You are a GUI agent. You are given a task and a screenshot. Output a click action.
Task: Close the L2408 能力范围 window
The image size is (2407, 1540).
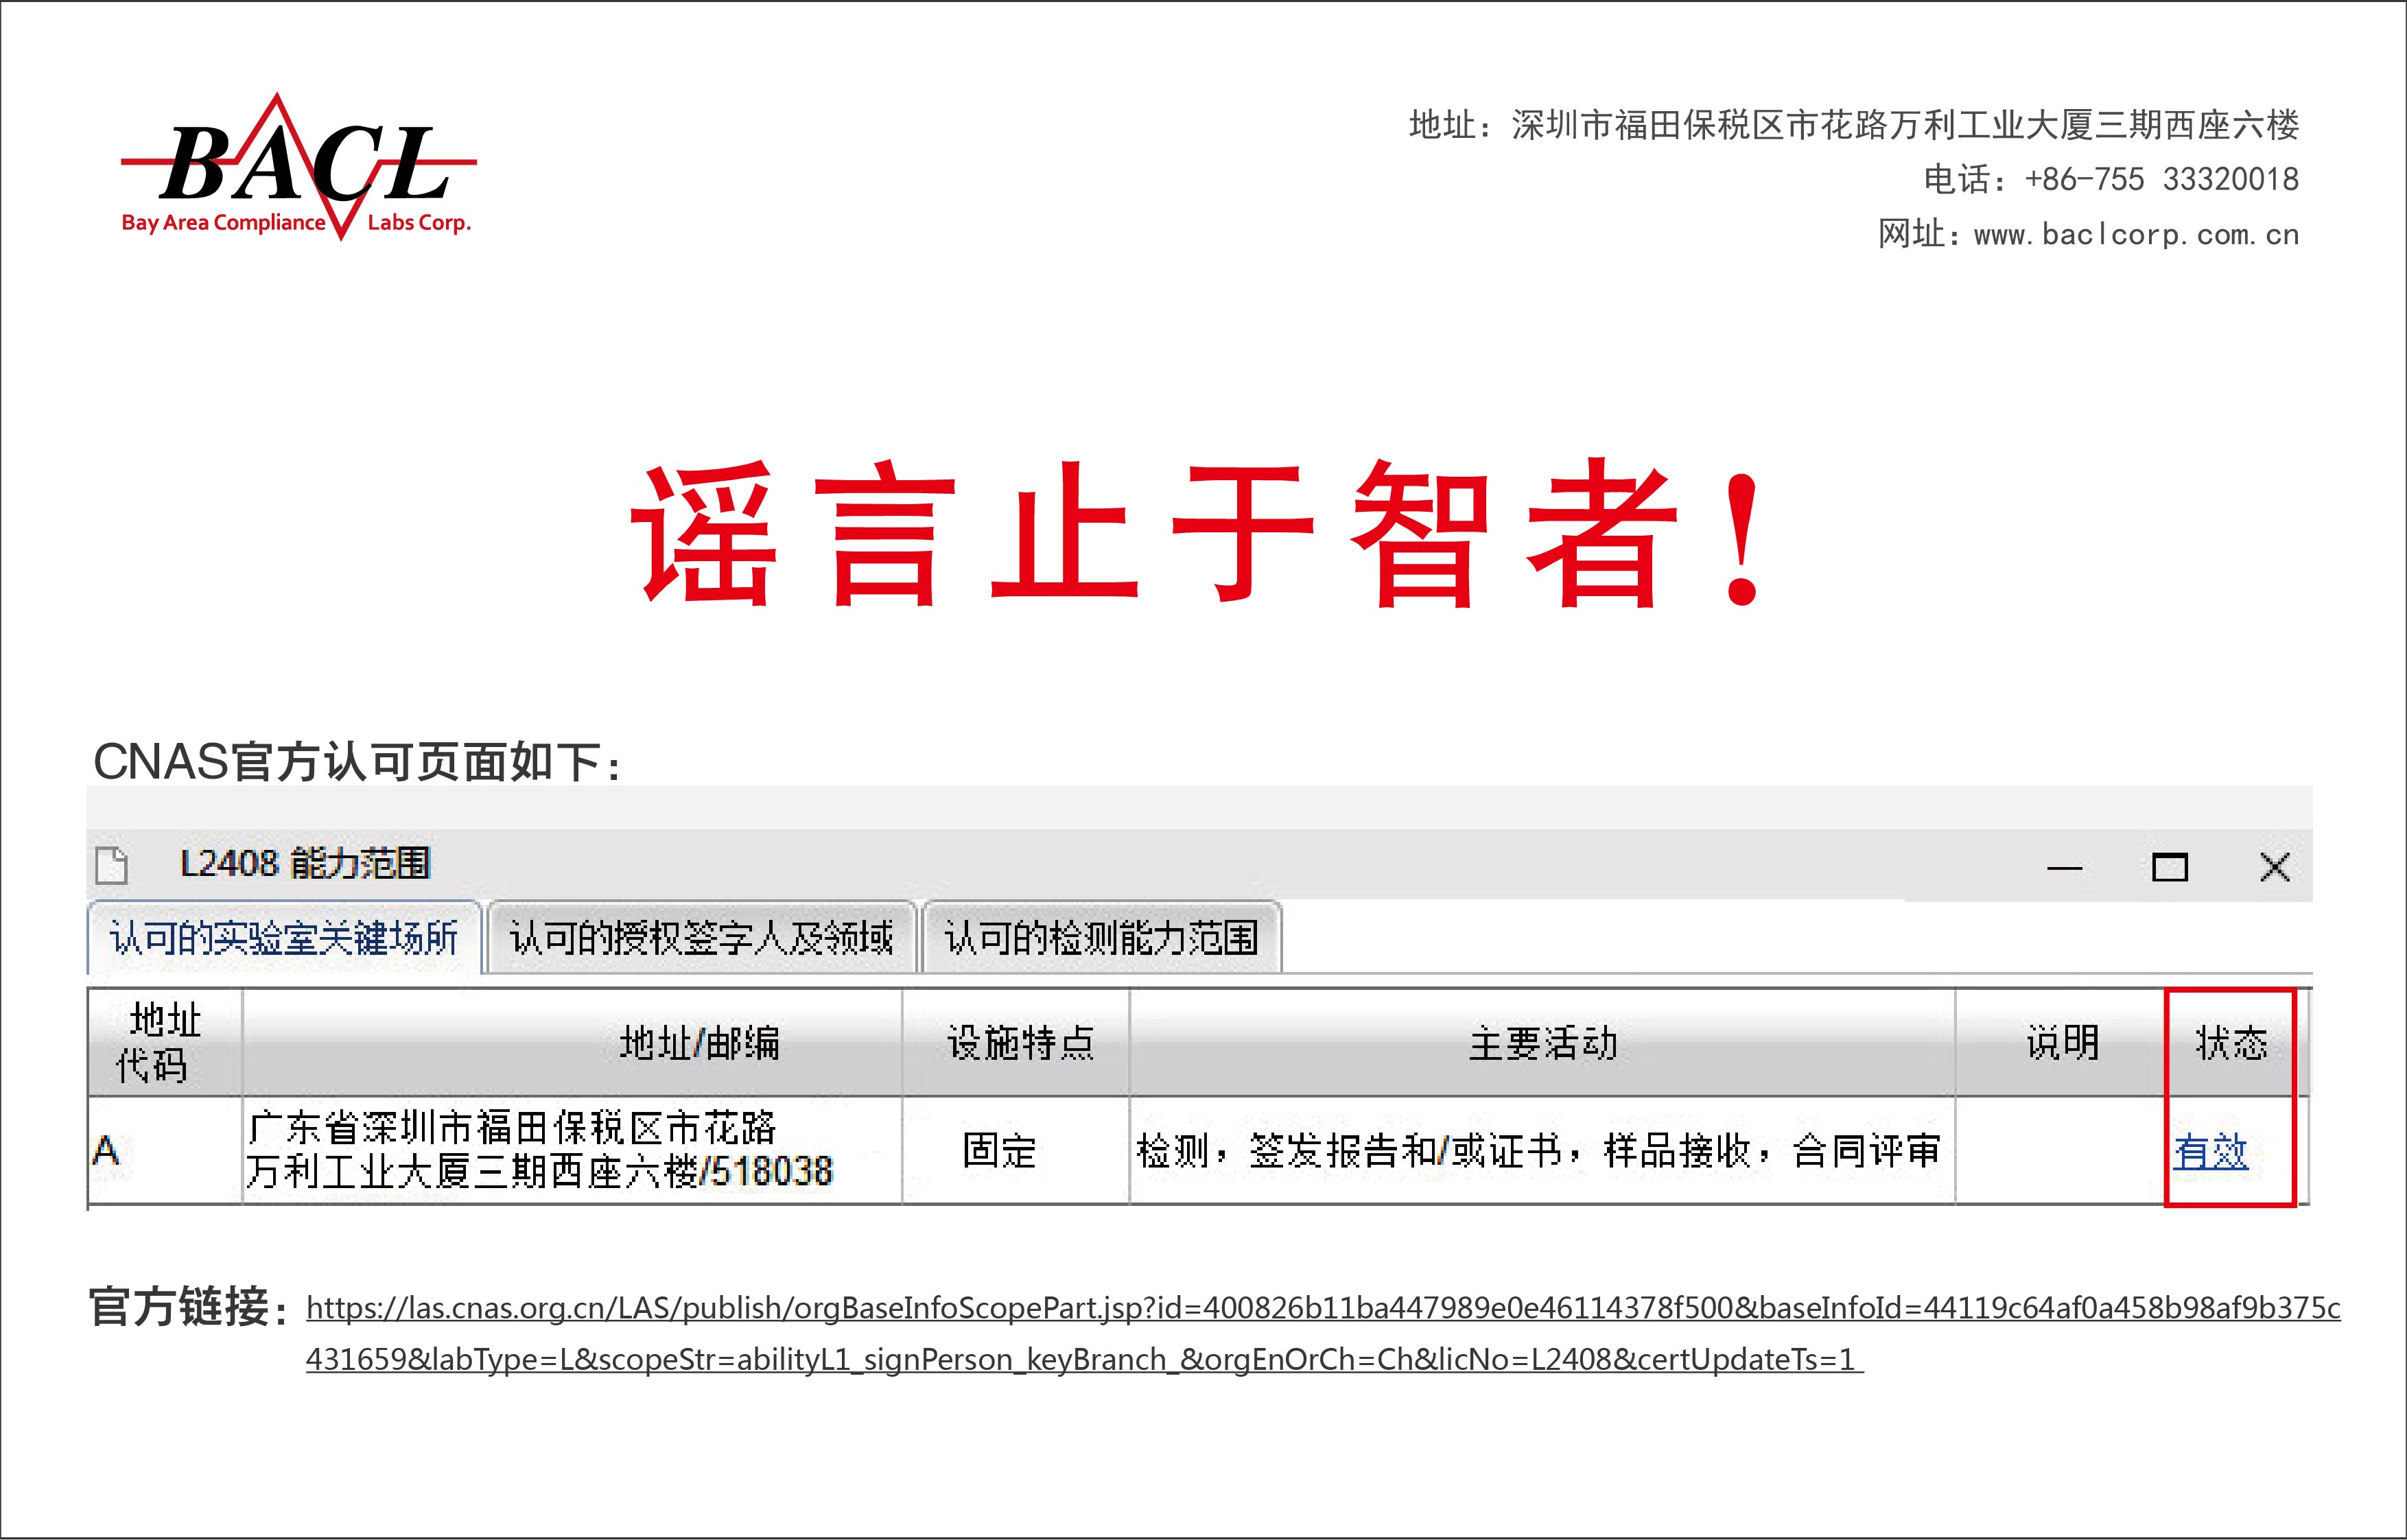coord(2275,867)
